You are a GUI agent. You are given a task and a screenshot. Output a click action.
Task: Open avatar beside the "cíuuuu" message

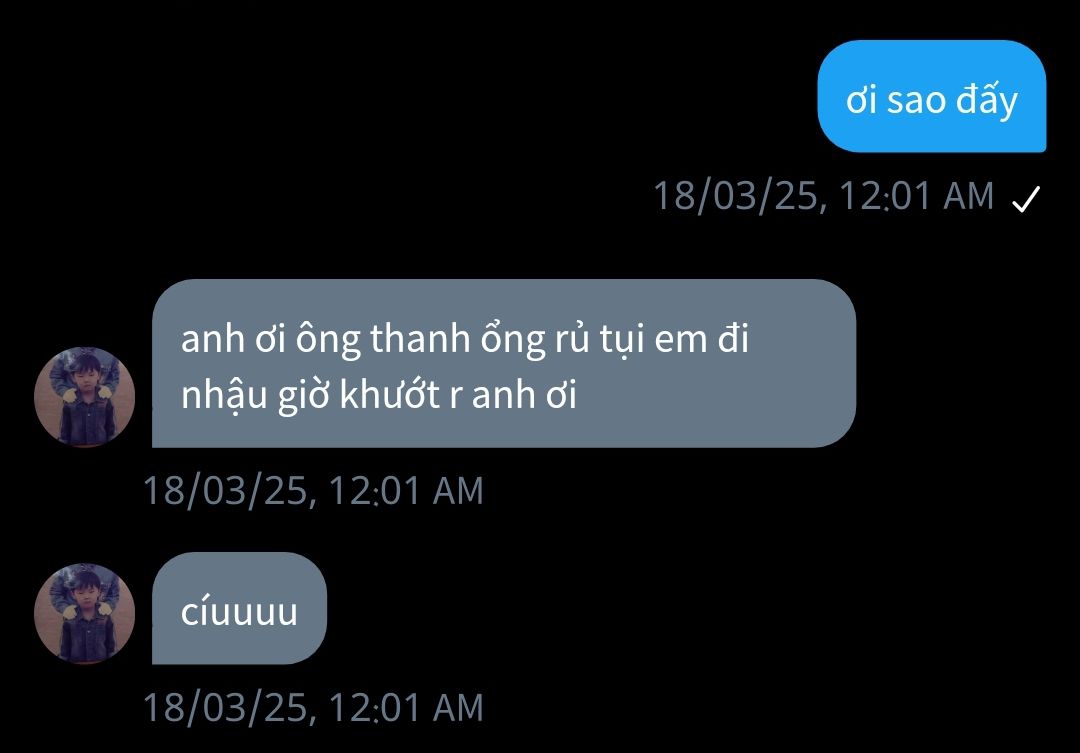pyautogui.click(x=84, y=614)
